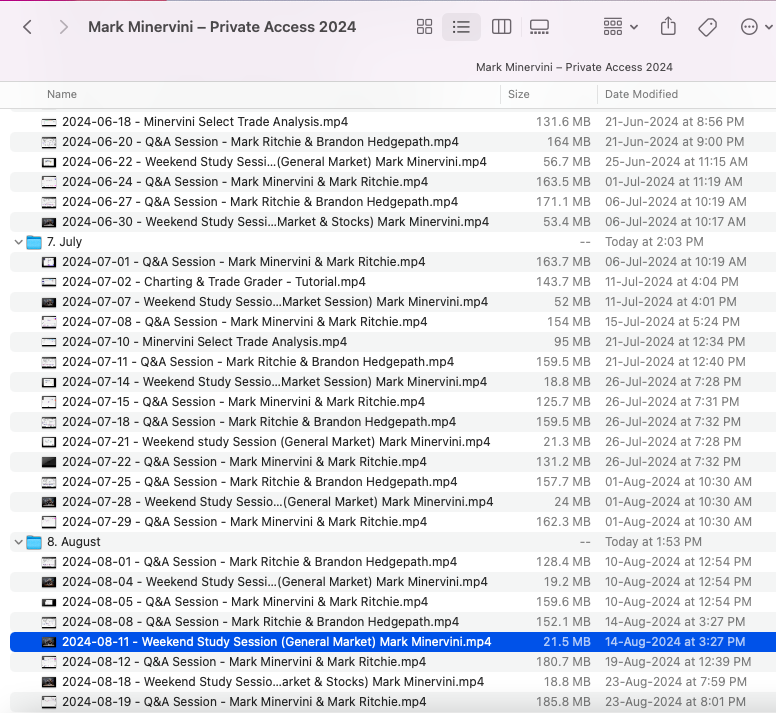Click the Edit Tags icon
The image size is (776, 713).
[x=707, y=27]
